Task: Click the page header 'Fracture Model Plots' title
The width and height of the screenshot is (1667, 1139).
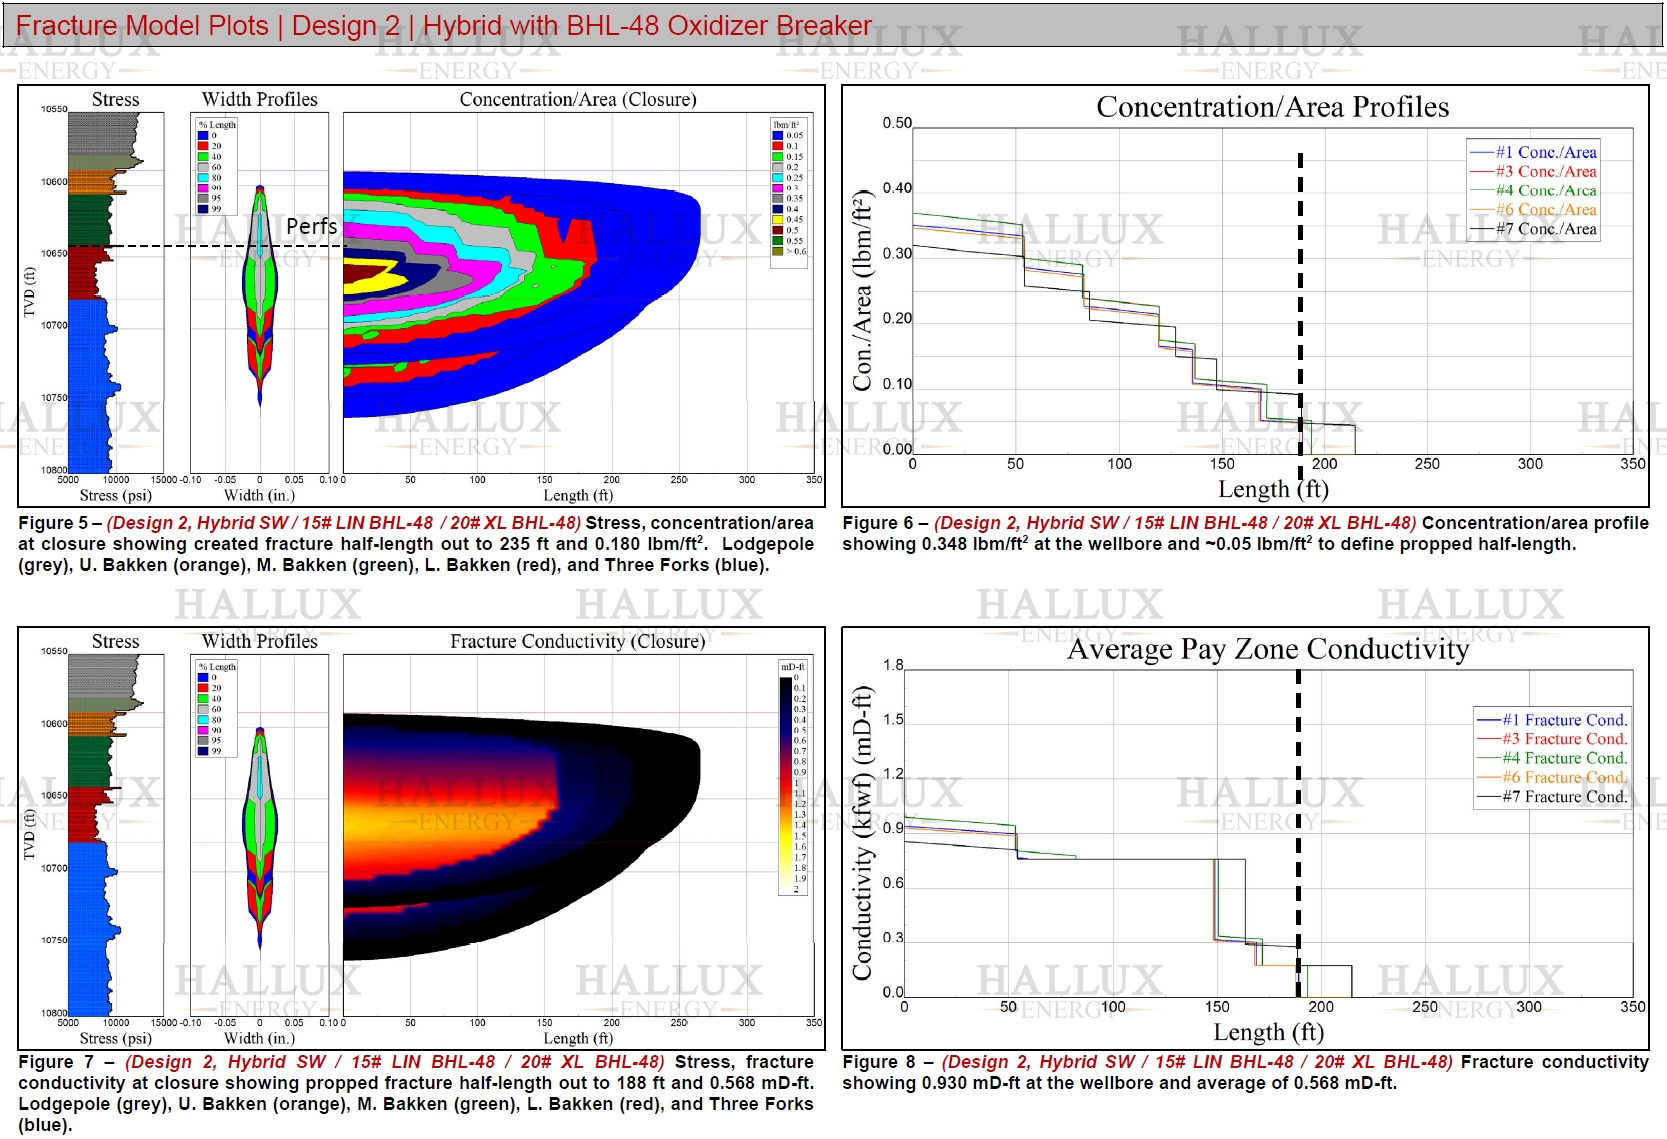Action: pos(142,25)
